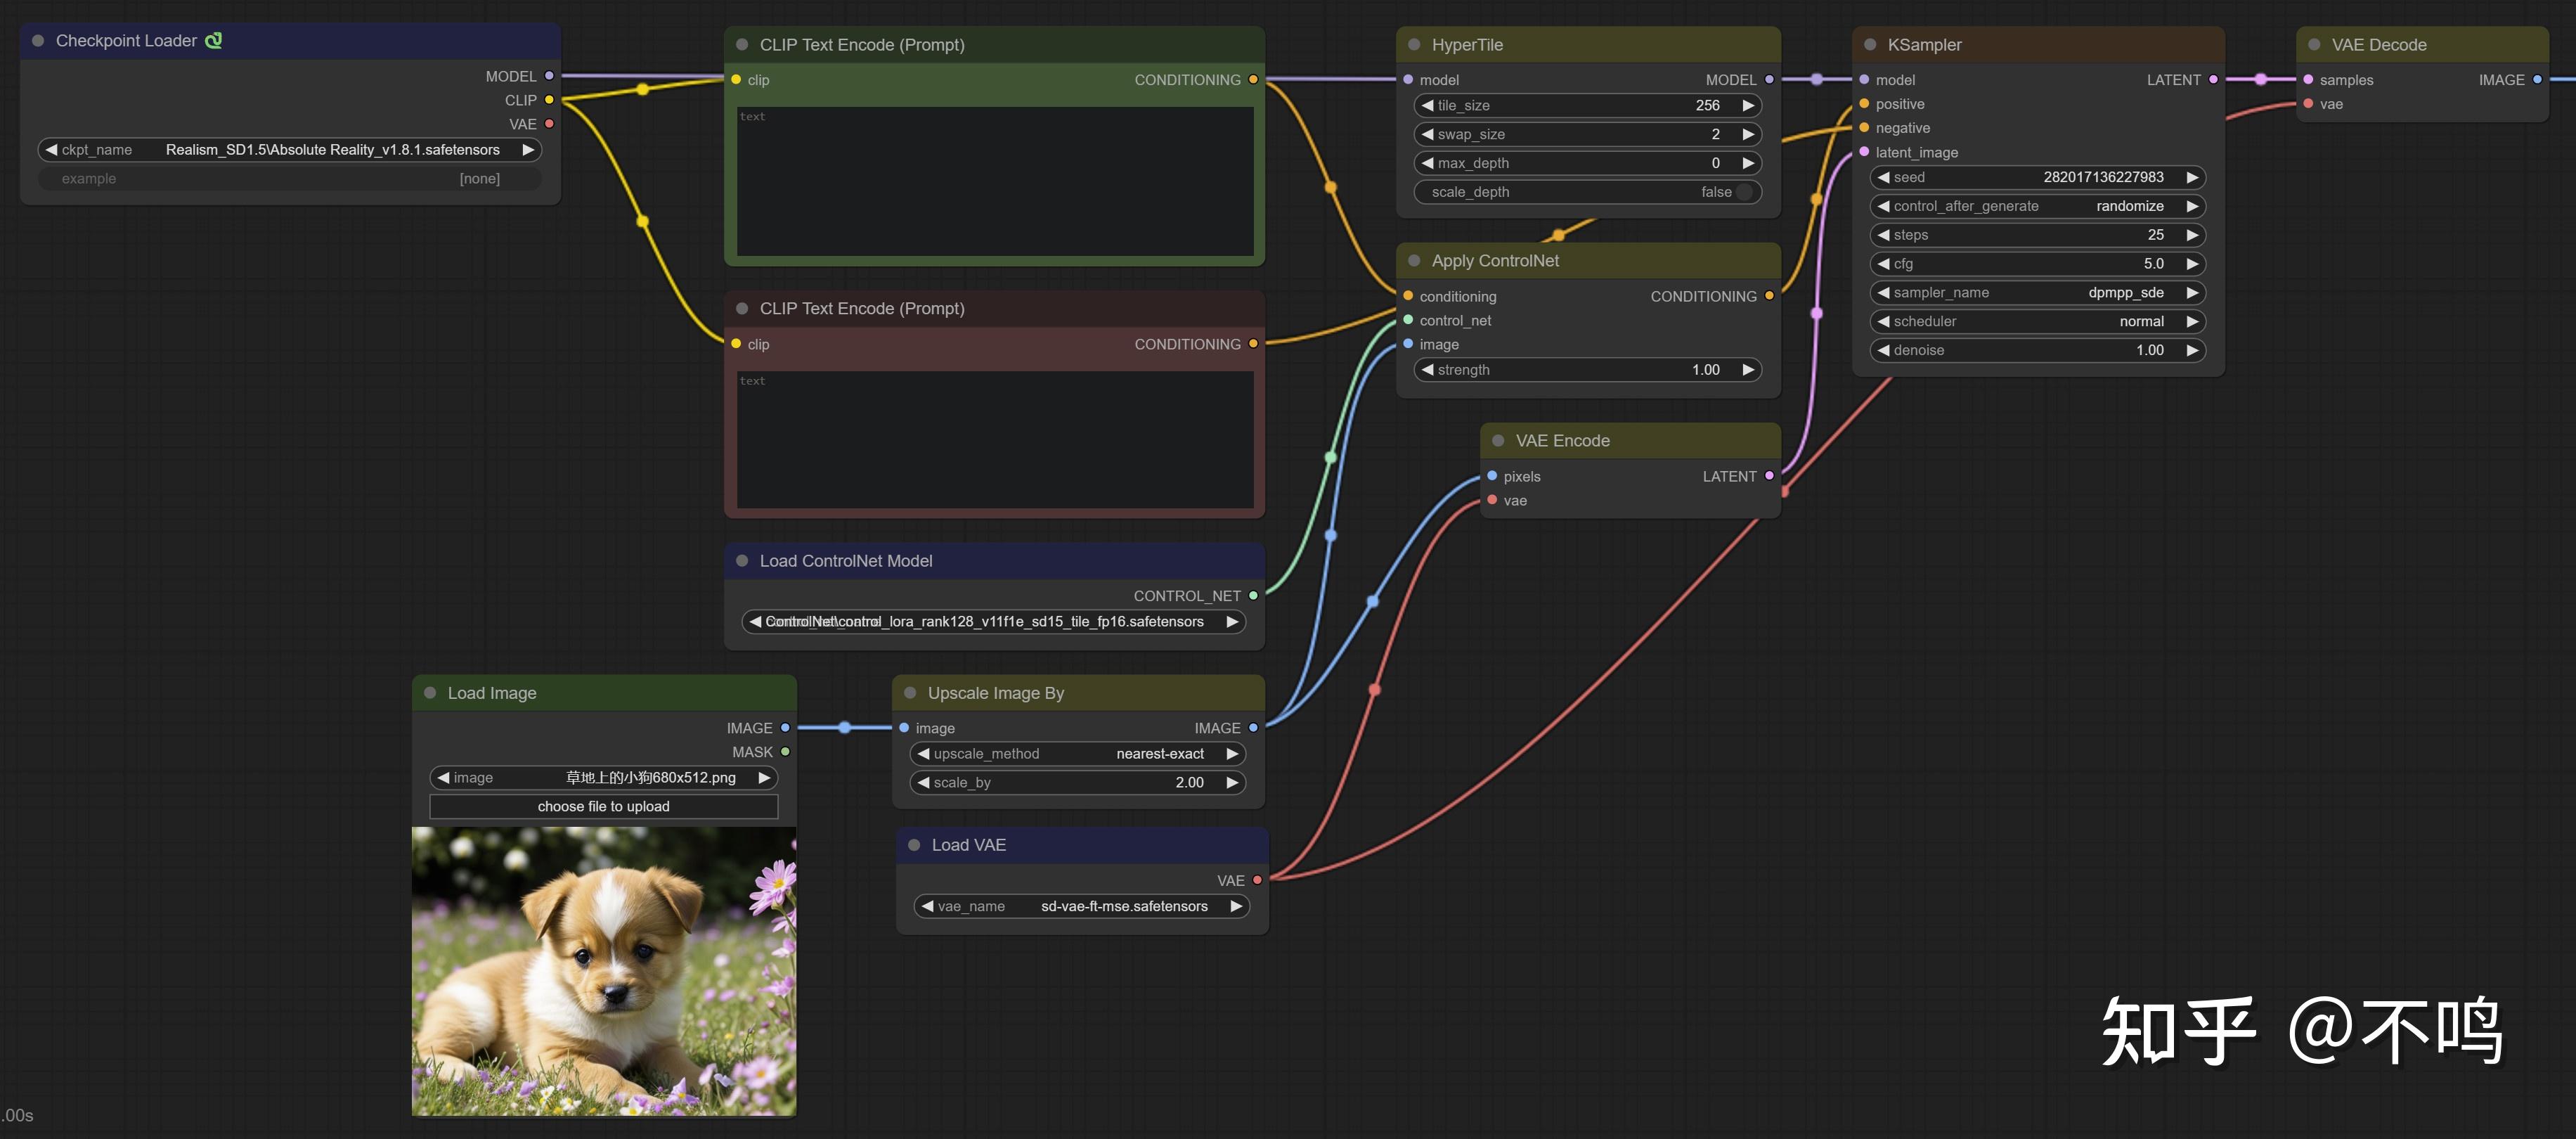
Task: Click the green refresh icon on Checkpoint Loader
Action: [213, 41]
